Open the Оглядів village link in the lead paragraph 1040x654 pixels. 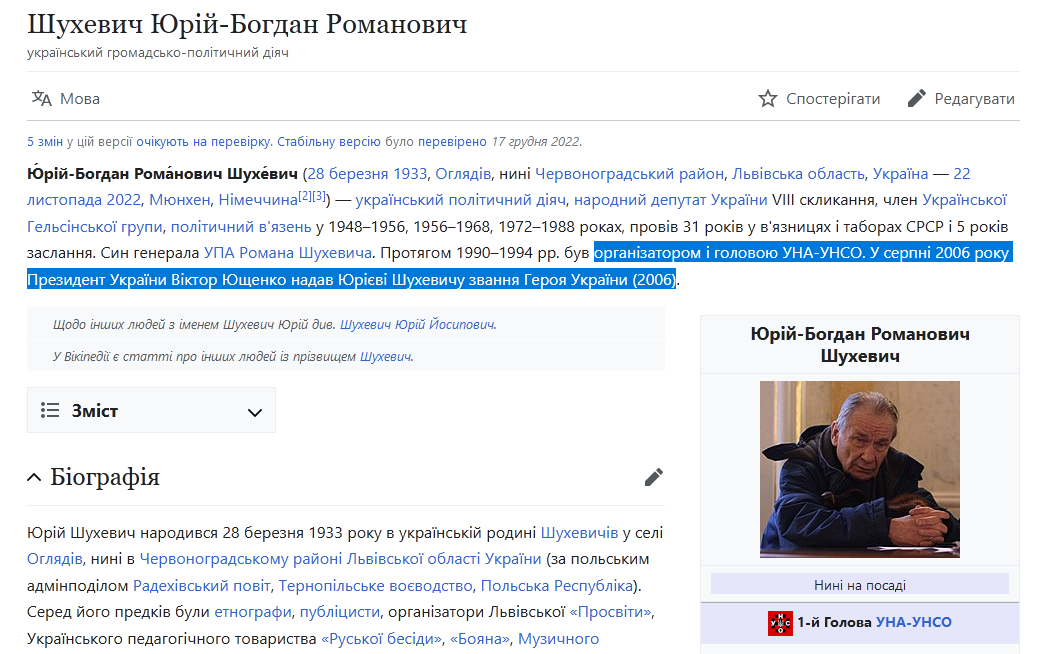(463, 174)
